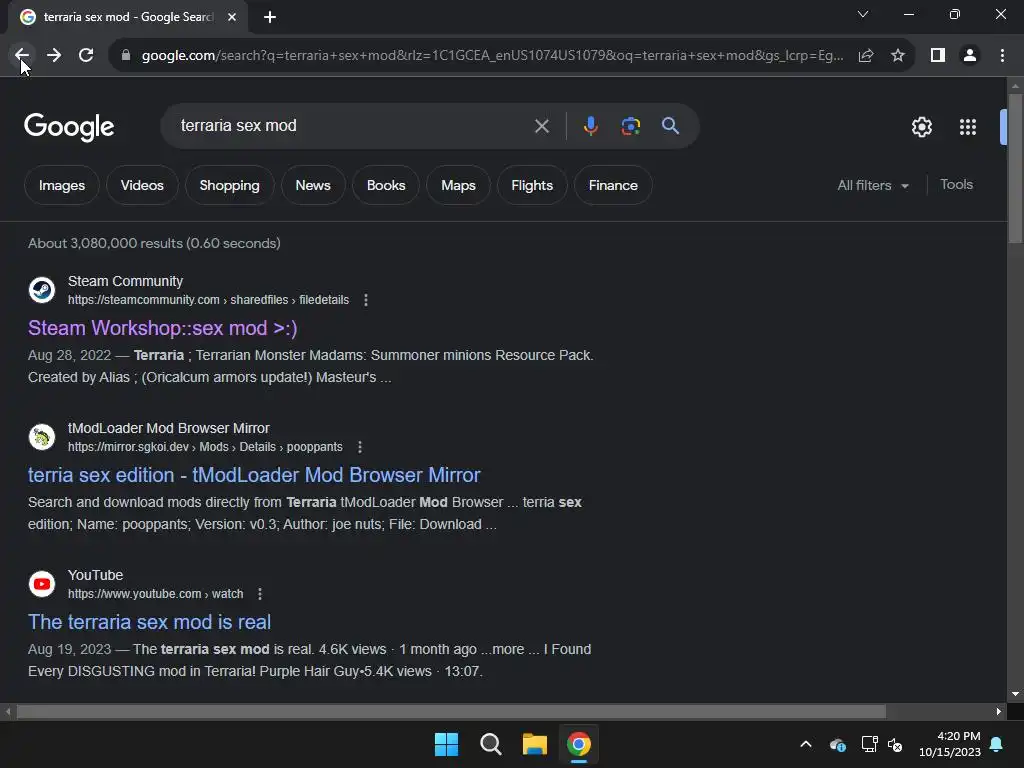Click the muted volume tray icon

point(895,744)
